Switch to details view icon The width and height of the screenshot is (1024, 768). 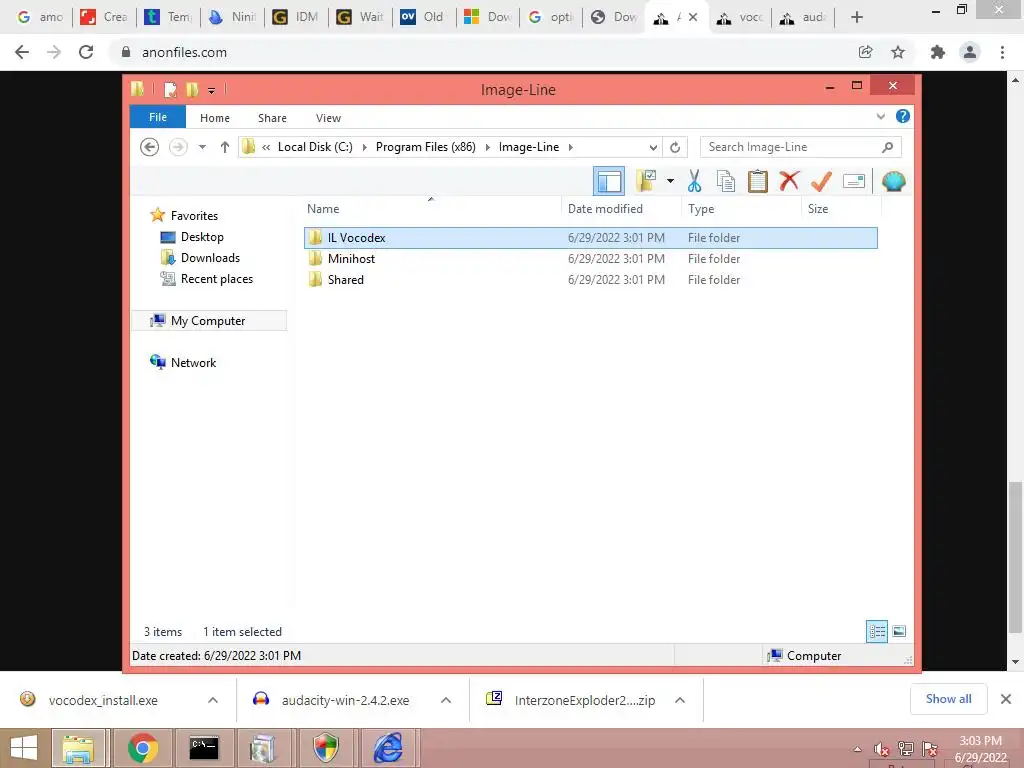click(x=877, y=631)
